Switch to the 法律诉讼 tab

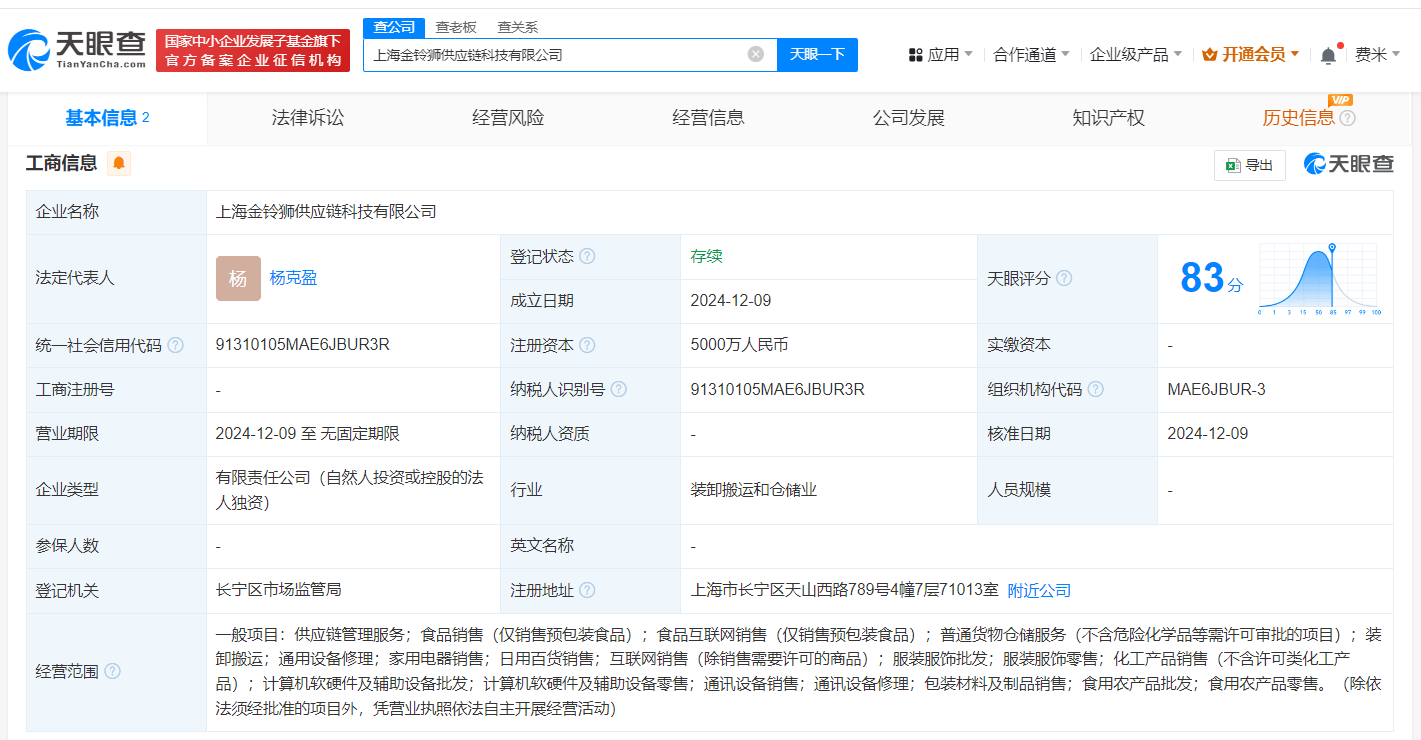click(307, 118)
